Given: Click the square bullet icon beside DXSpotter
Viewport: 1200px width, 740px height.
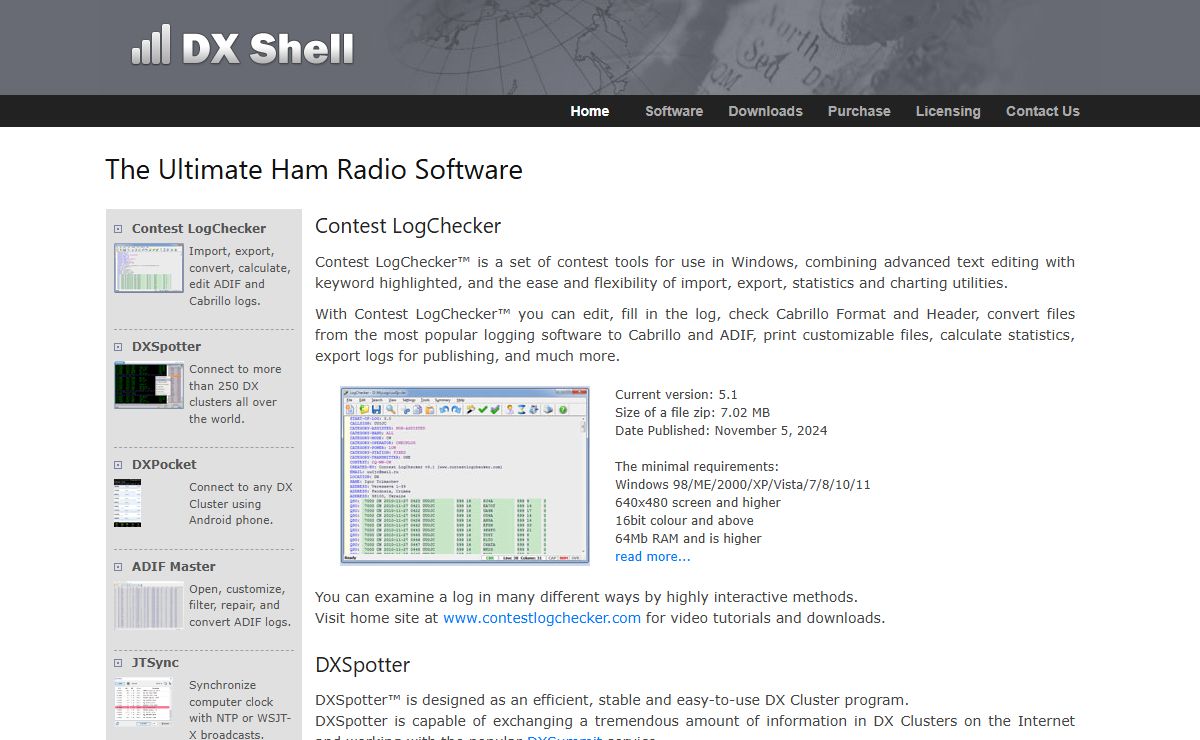Looking at the screenshot, I should point(118,347).
